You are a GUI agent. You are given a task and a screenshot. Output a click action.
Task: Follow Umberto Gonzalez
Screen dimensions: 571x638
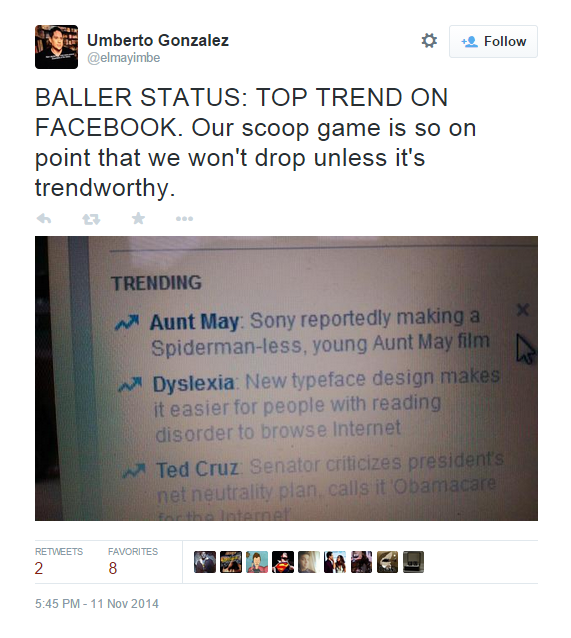pyautogui.click(x=493, y=42)
